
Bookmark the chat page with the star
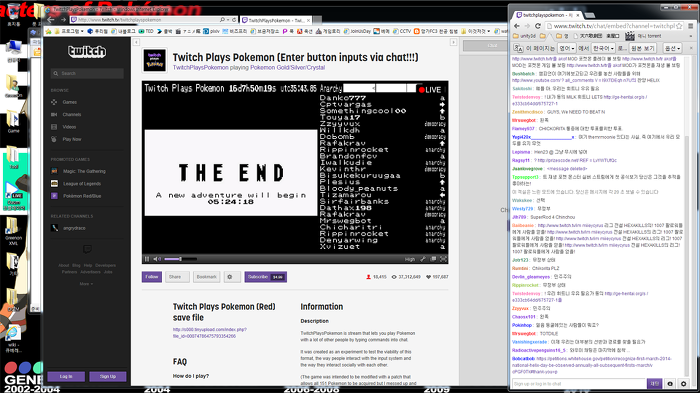click(679, 26)
